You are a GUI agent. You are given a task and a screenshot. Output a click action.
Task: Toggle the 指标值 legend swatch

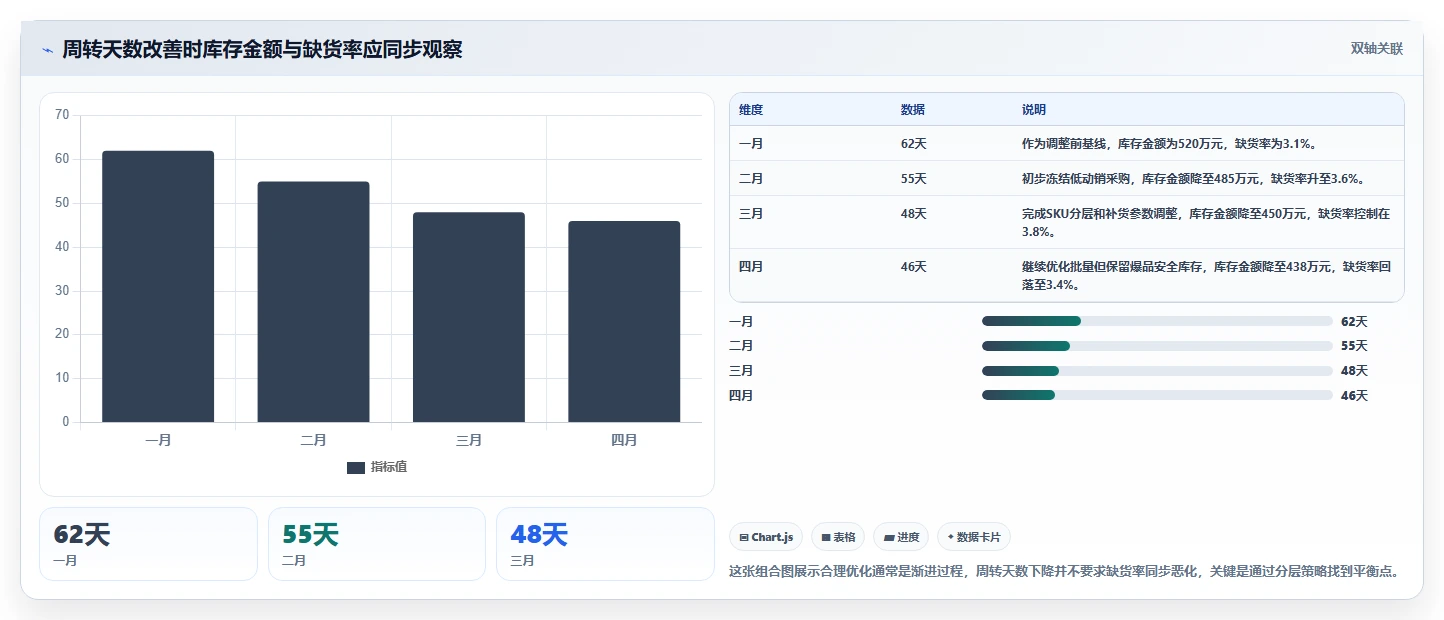[356, 467]
